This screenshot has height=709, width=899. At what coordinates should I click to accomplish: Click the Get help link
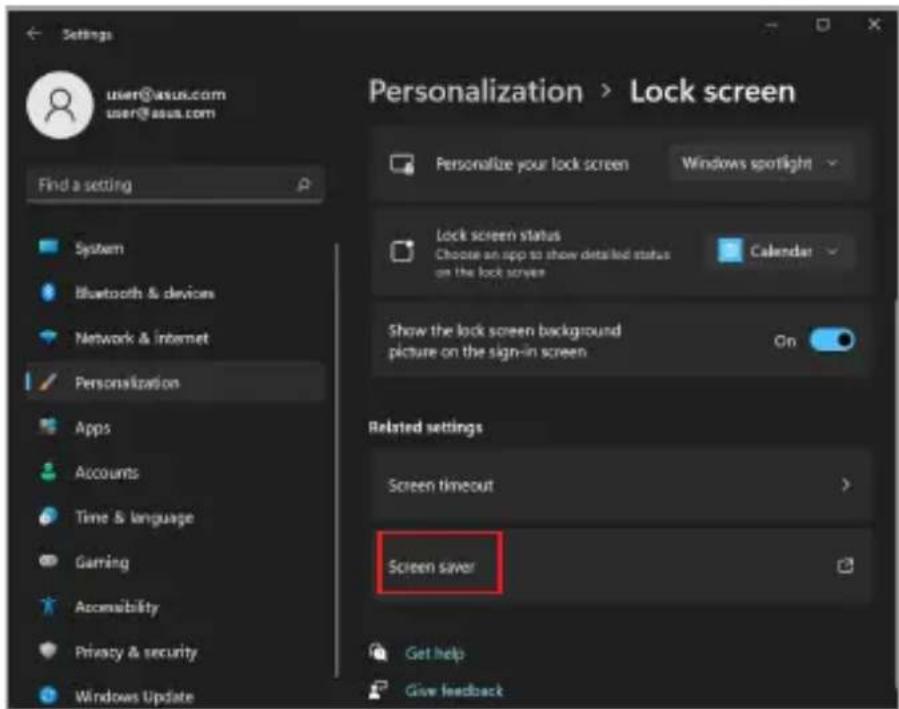tap(435, 653)
